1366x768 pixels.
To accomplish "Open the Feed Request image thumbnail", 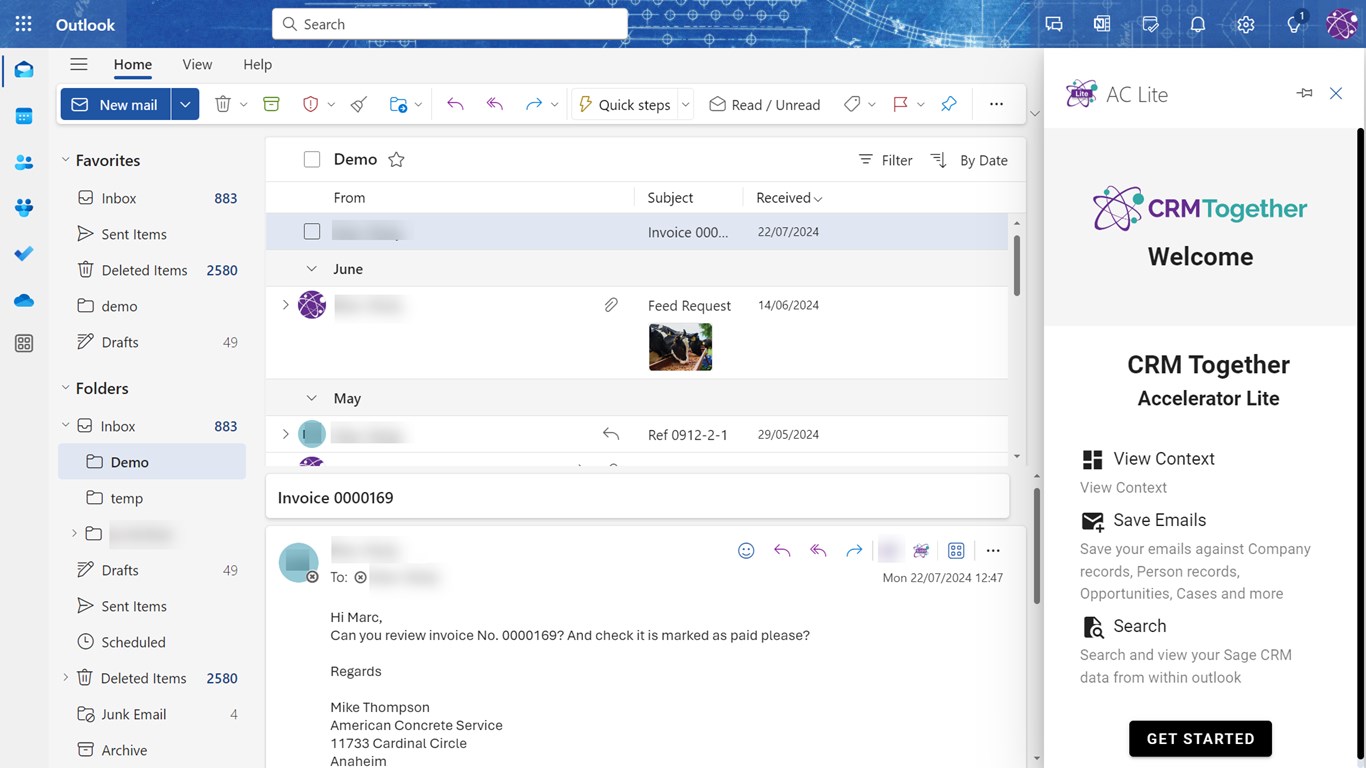I will (680, 347).
